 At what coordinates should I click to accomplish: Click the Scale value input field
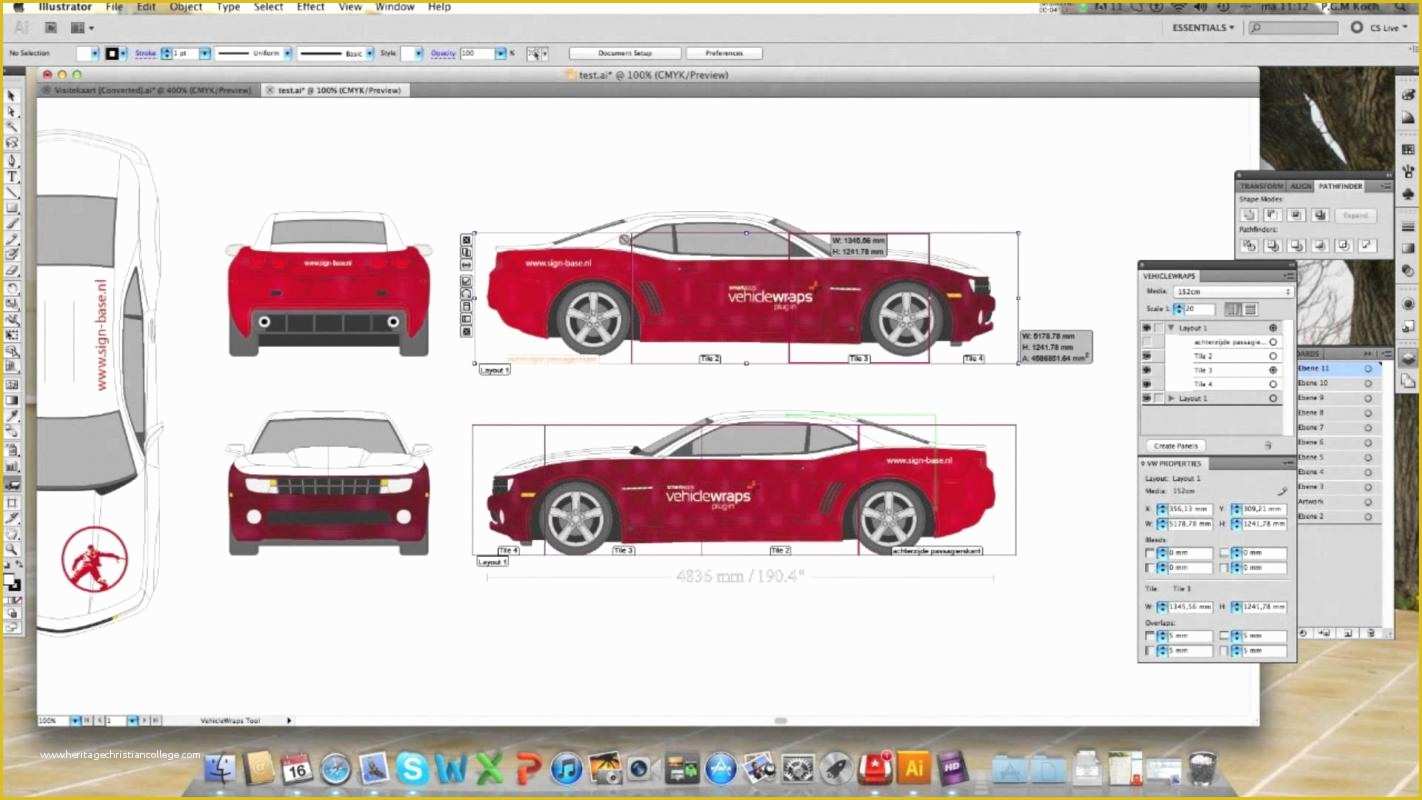[x=1201, y=309]
